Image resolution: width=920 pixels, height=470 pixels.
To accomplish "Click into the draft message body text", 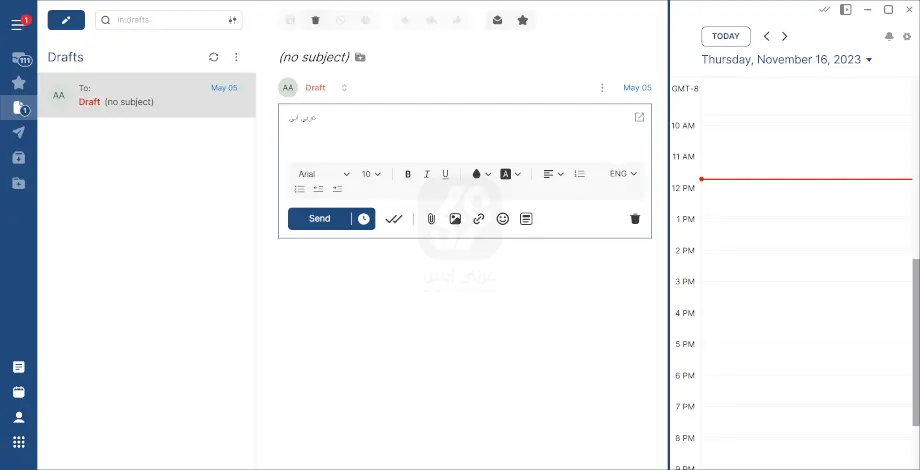I will [303, 118].
